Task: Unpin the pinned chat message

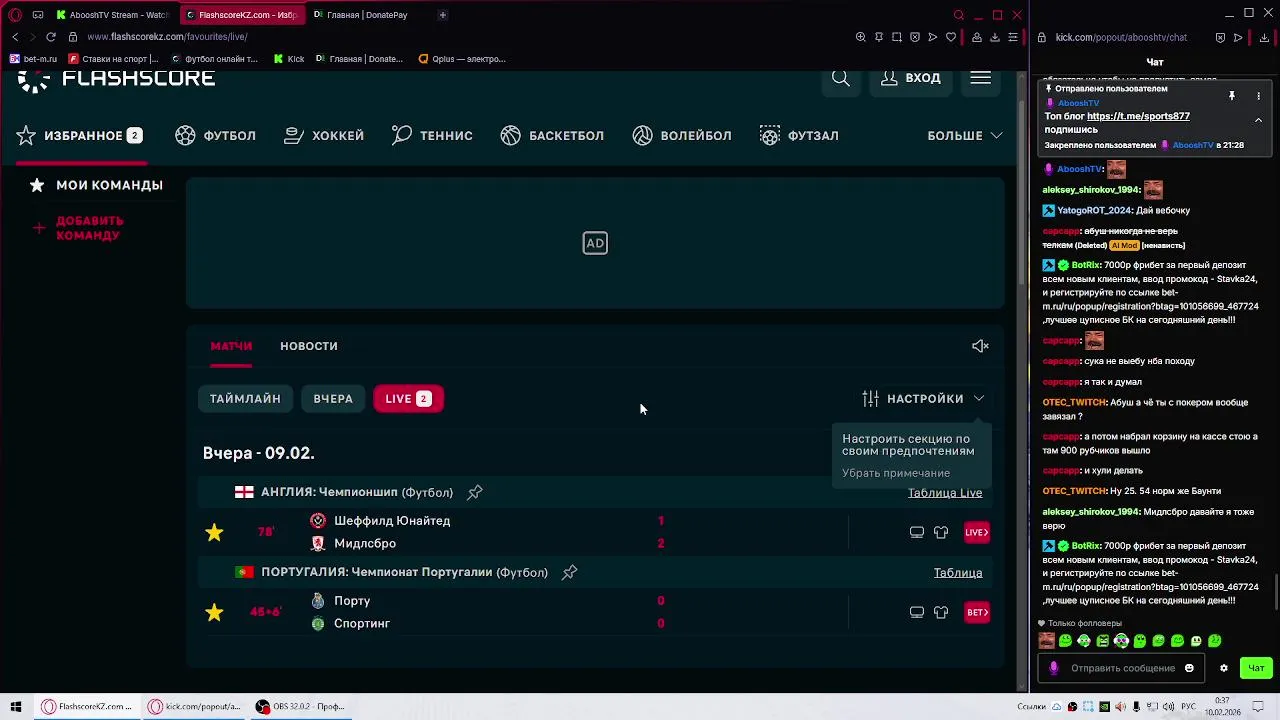Action: coord(1232,96)
